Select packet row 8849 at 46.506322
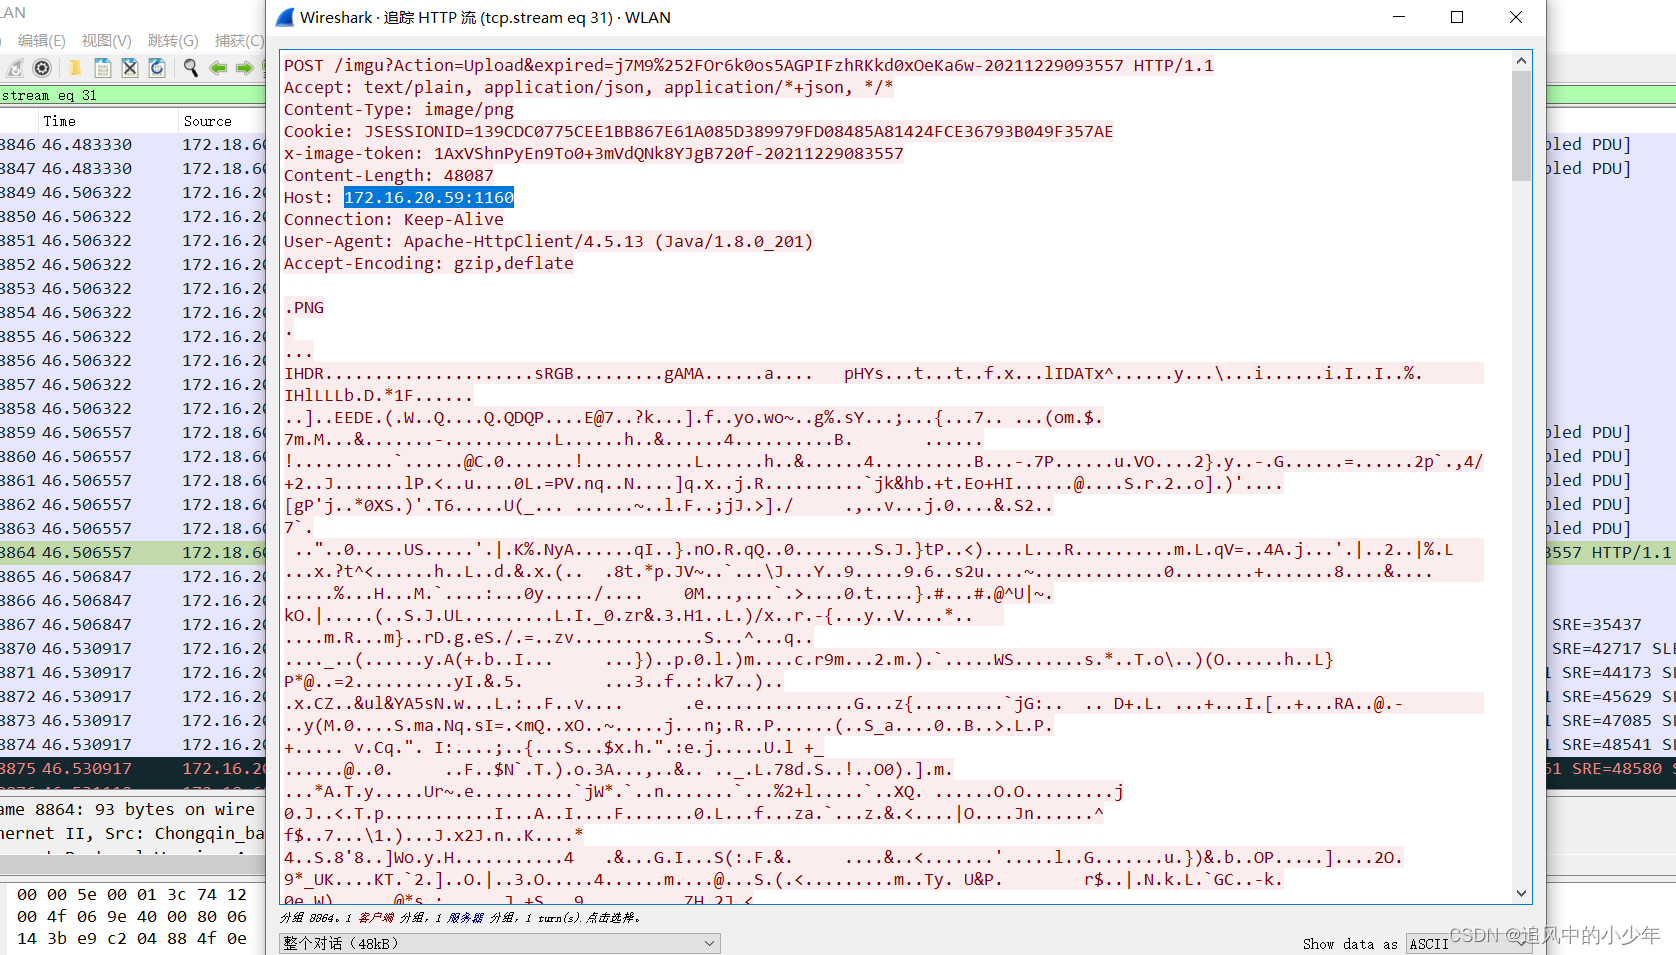The width and height of the screenshot is (1676, 955). 132,192
